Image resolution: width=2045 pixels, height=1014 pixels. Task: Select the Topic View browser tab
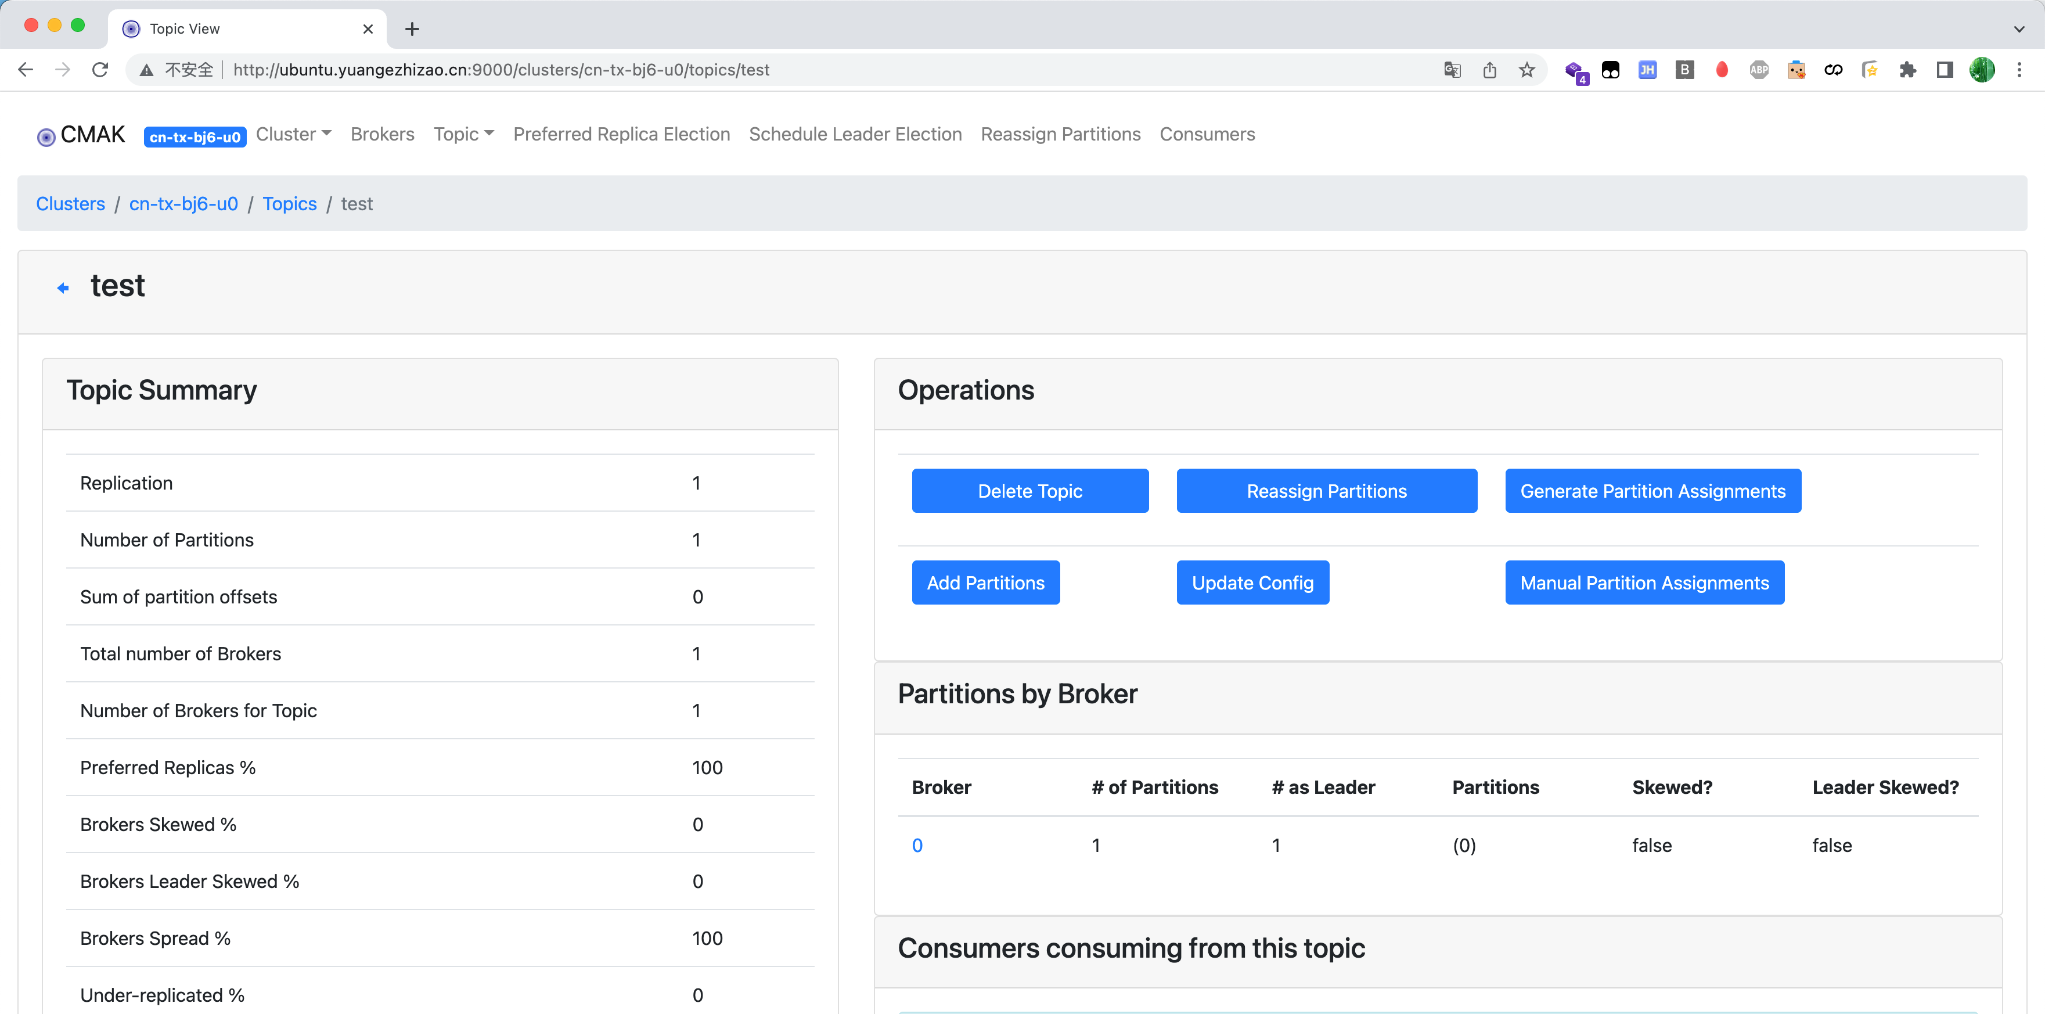(x=246, y=29)
